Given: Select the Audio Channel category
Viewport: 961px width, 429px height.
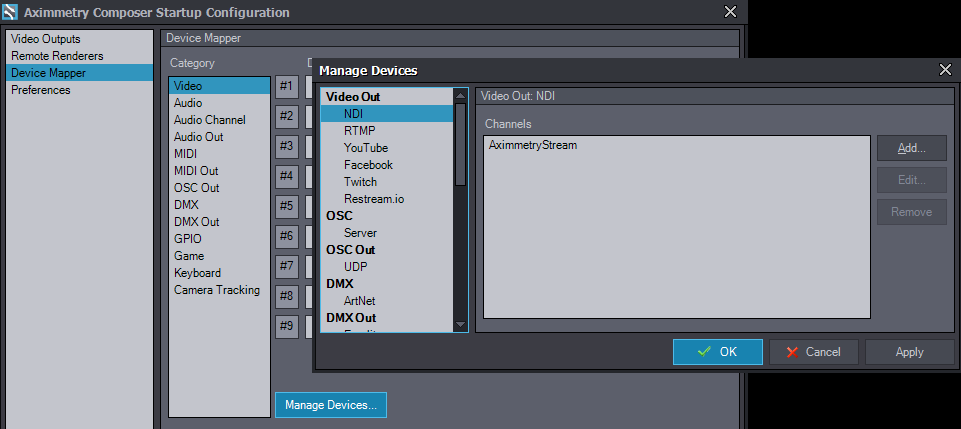Looking at the screenshot, I should pyautogui.click(x=219, y=120).
